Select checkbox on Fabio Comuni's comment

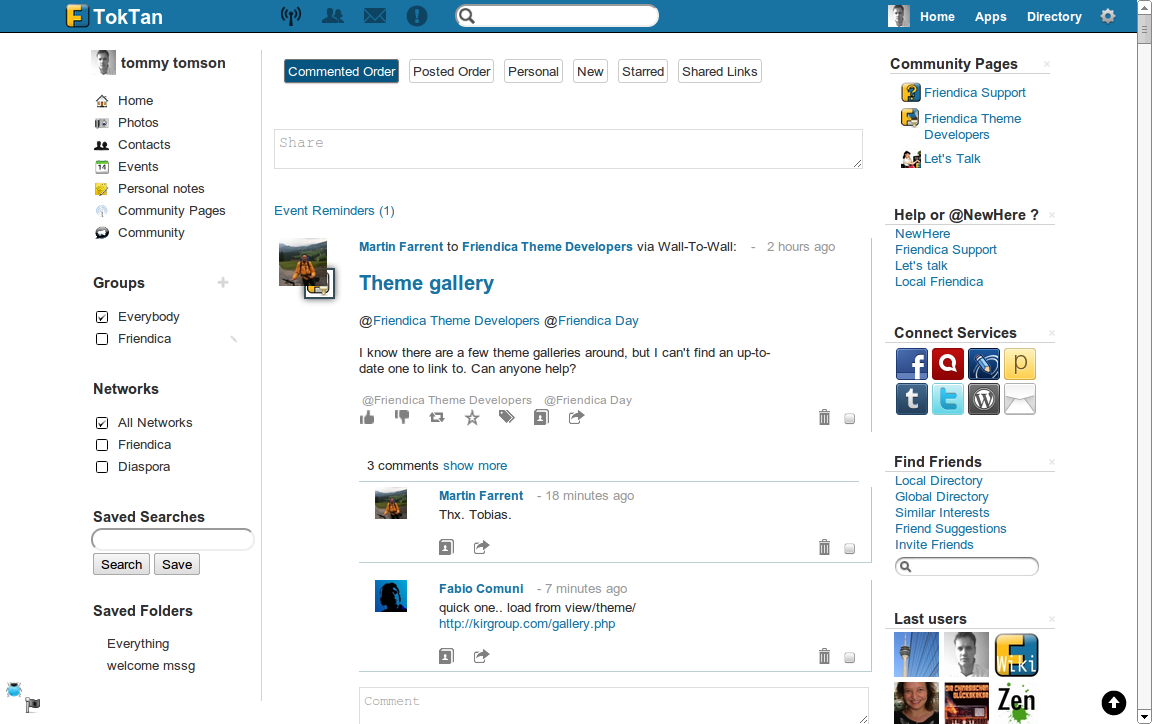[849, 657]
